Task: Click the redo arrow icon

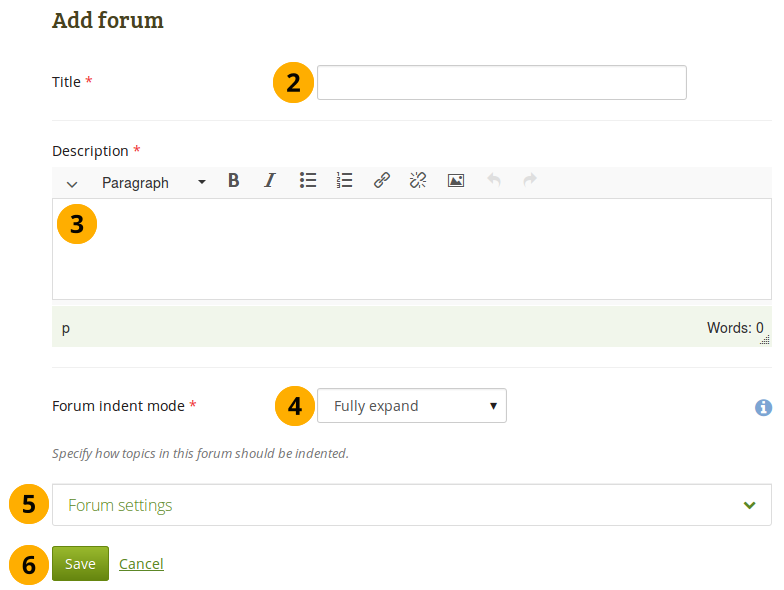Action: click(530, 181)
